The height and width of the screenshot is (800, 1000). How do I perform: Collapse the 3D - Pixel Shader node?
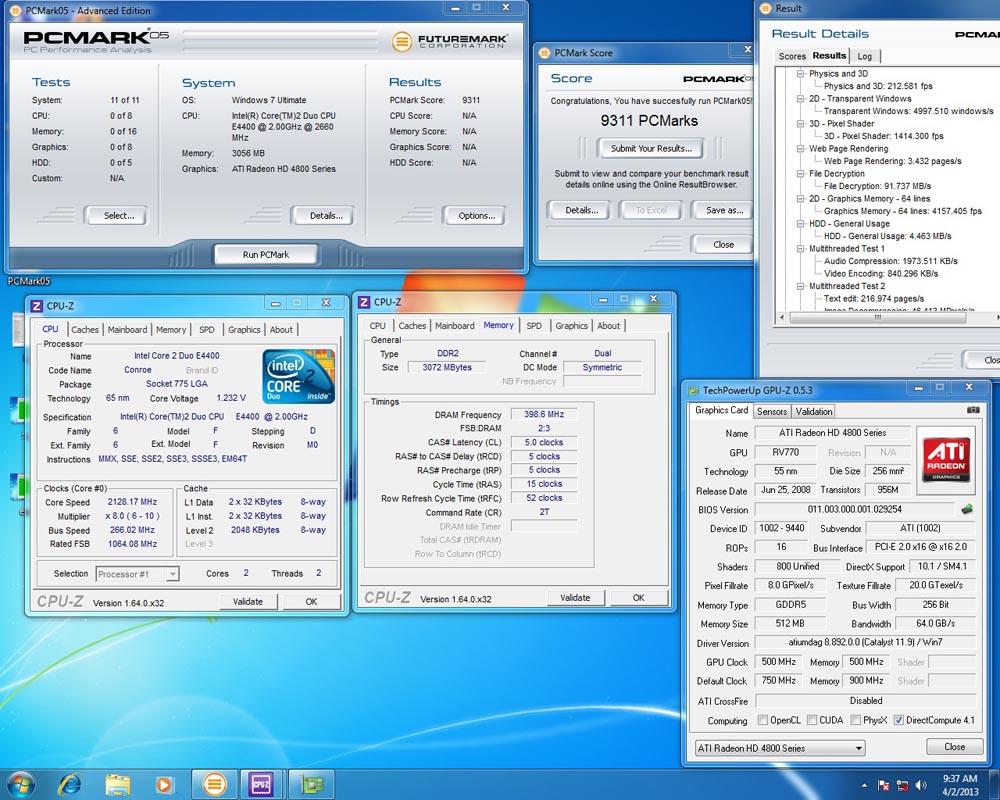[x=800, y=124]
